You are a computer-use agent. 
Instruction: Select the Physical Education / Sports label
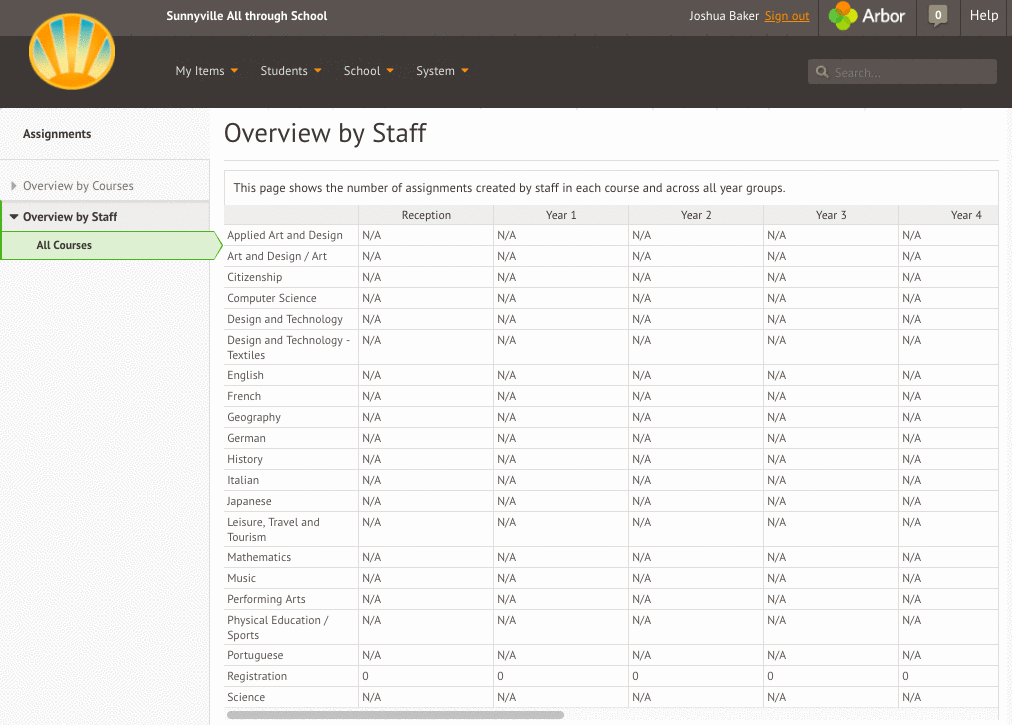[278, 628]
